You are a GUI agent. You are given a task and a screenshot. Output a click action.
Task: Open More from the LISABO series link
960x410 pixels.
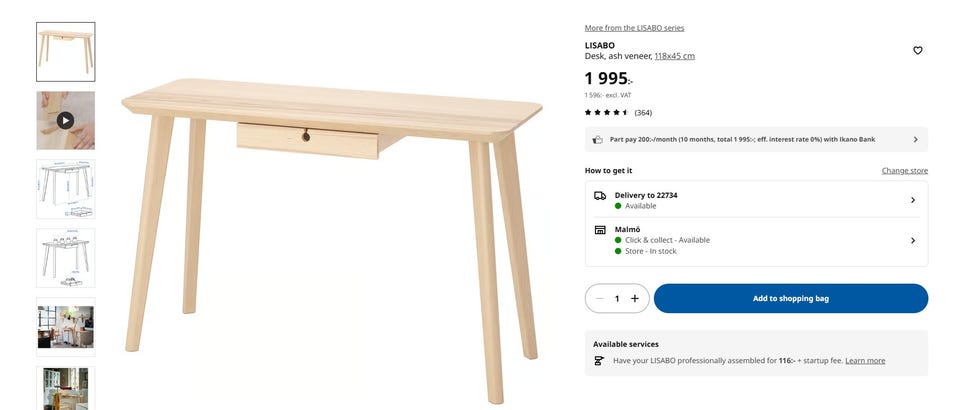coord(634,28)
